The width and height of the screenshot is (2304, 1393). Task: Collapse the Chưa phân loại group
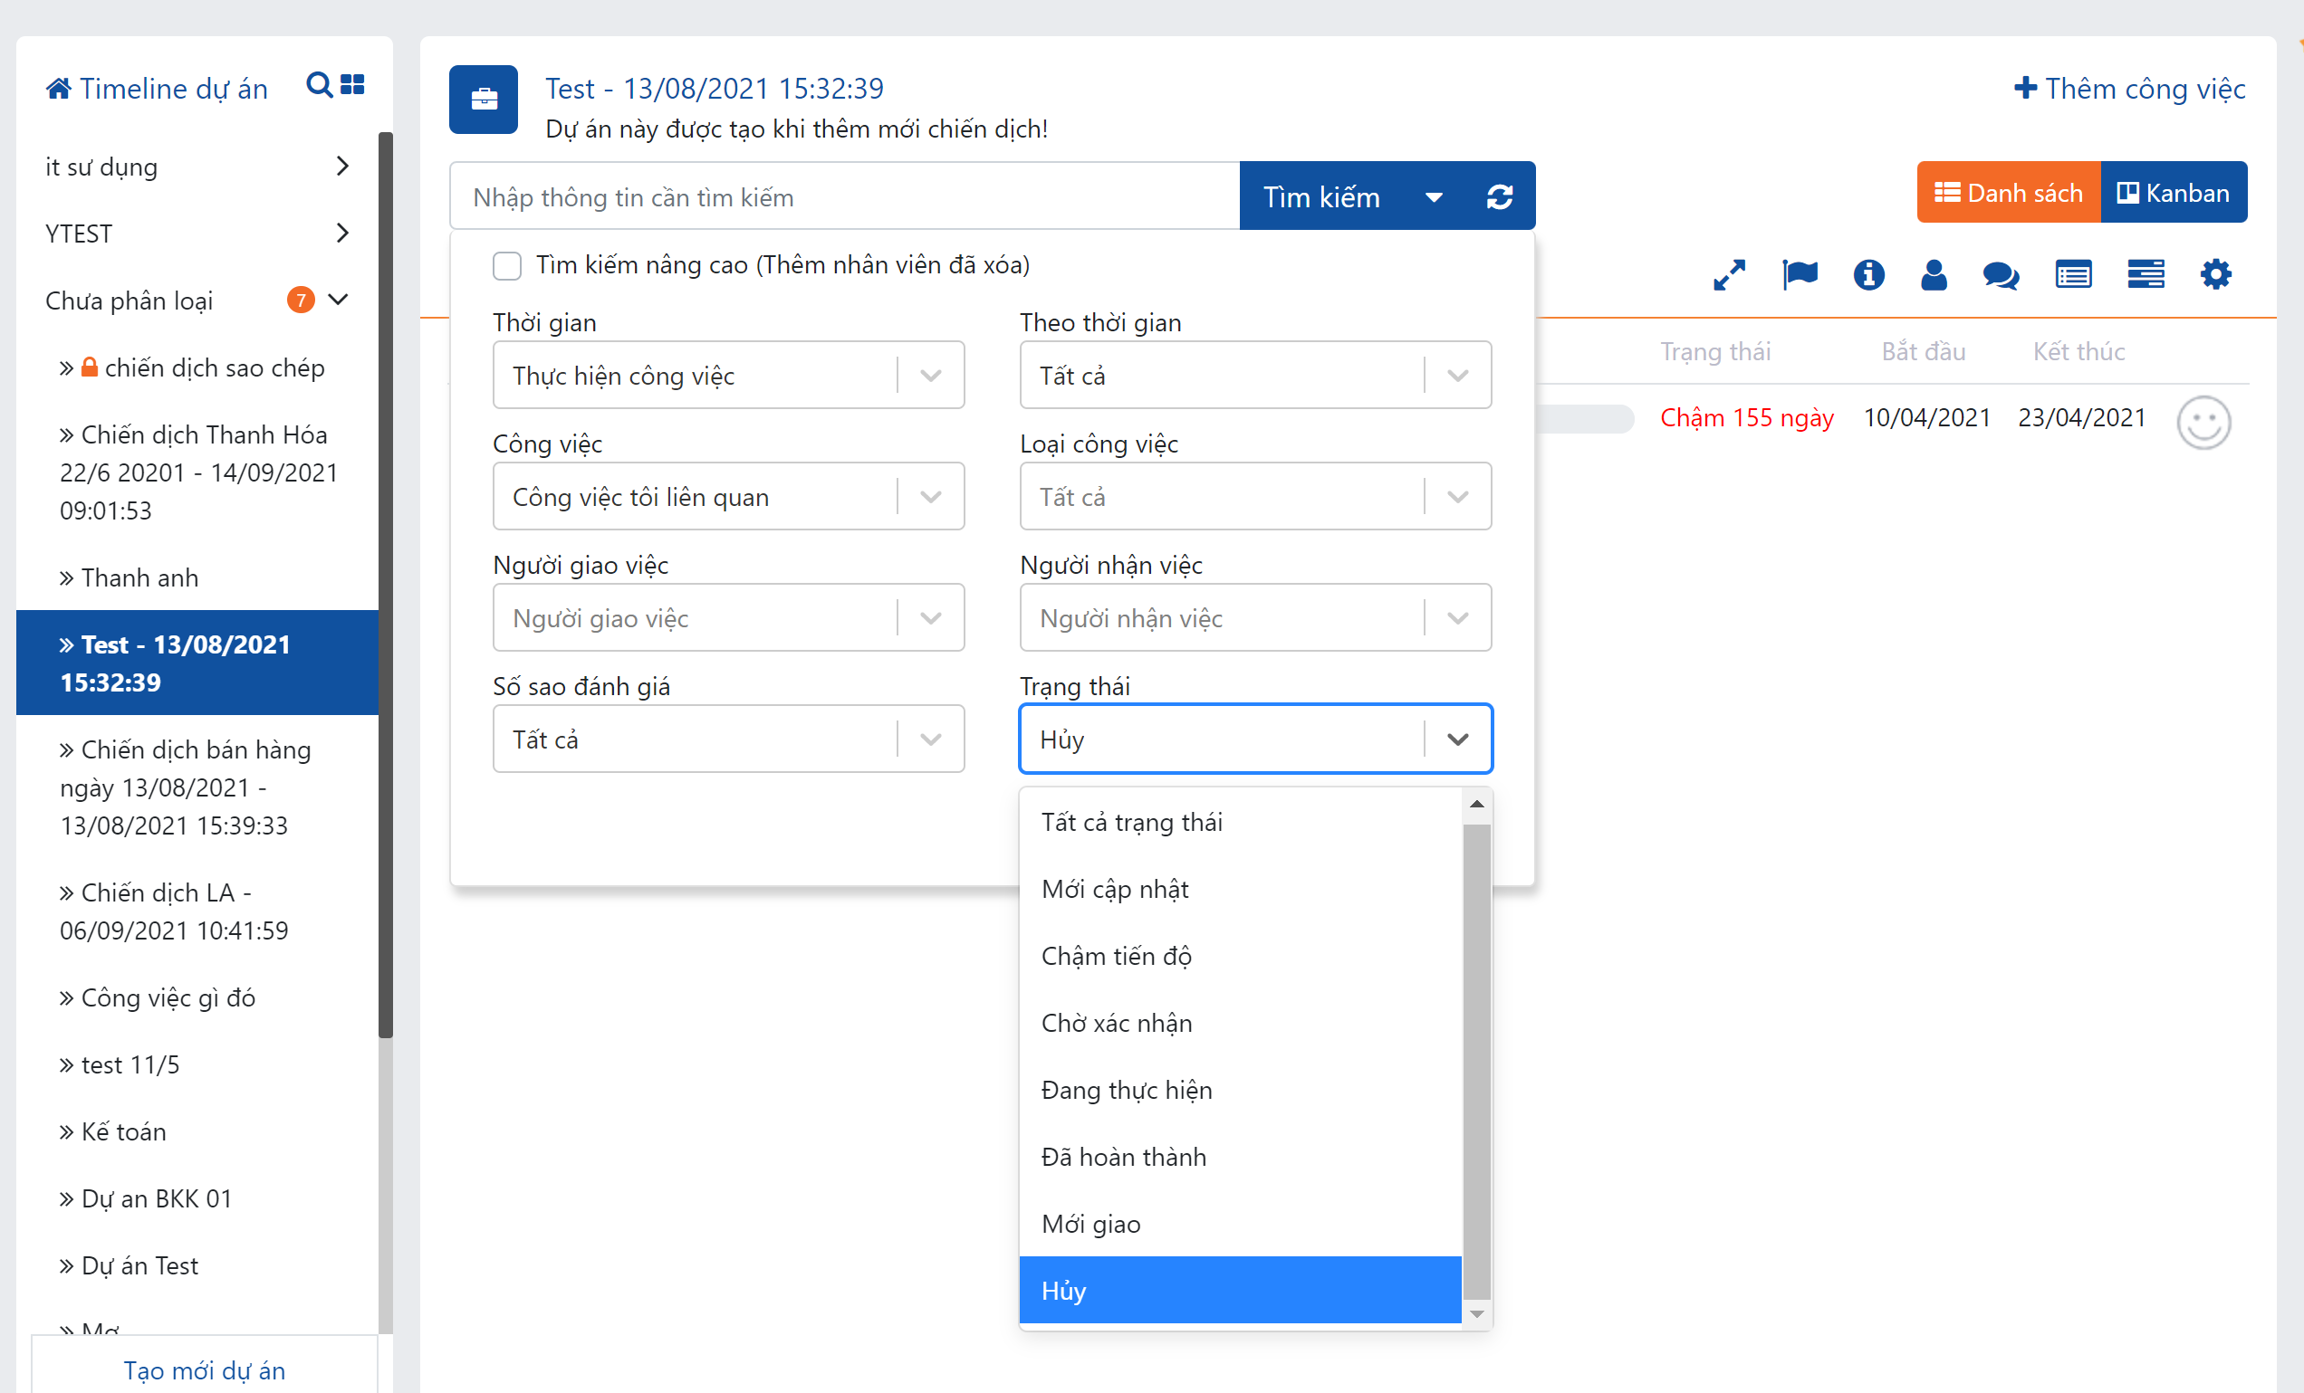point(338,300)
